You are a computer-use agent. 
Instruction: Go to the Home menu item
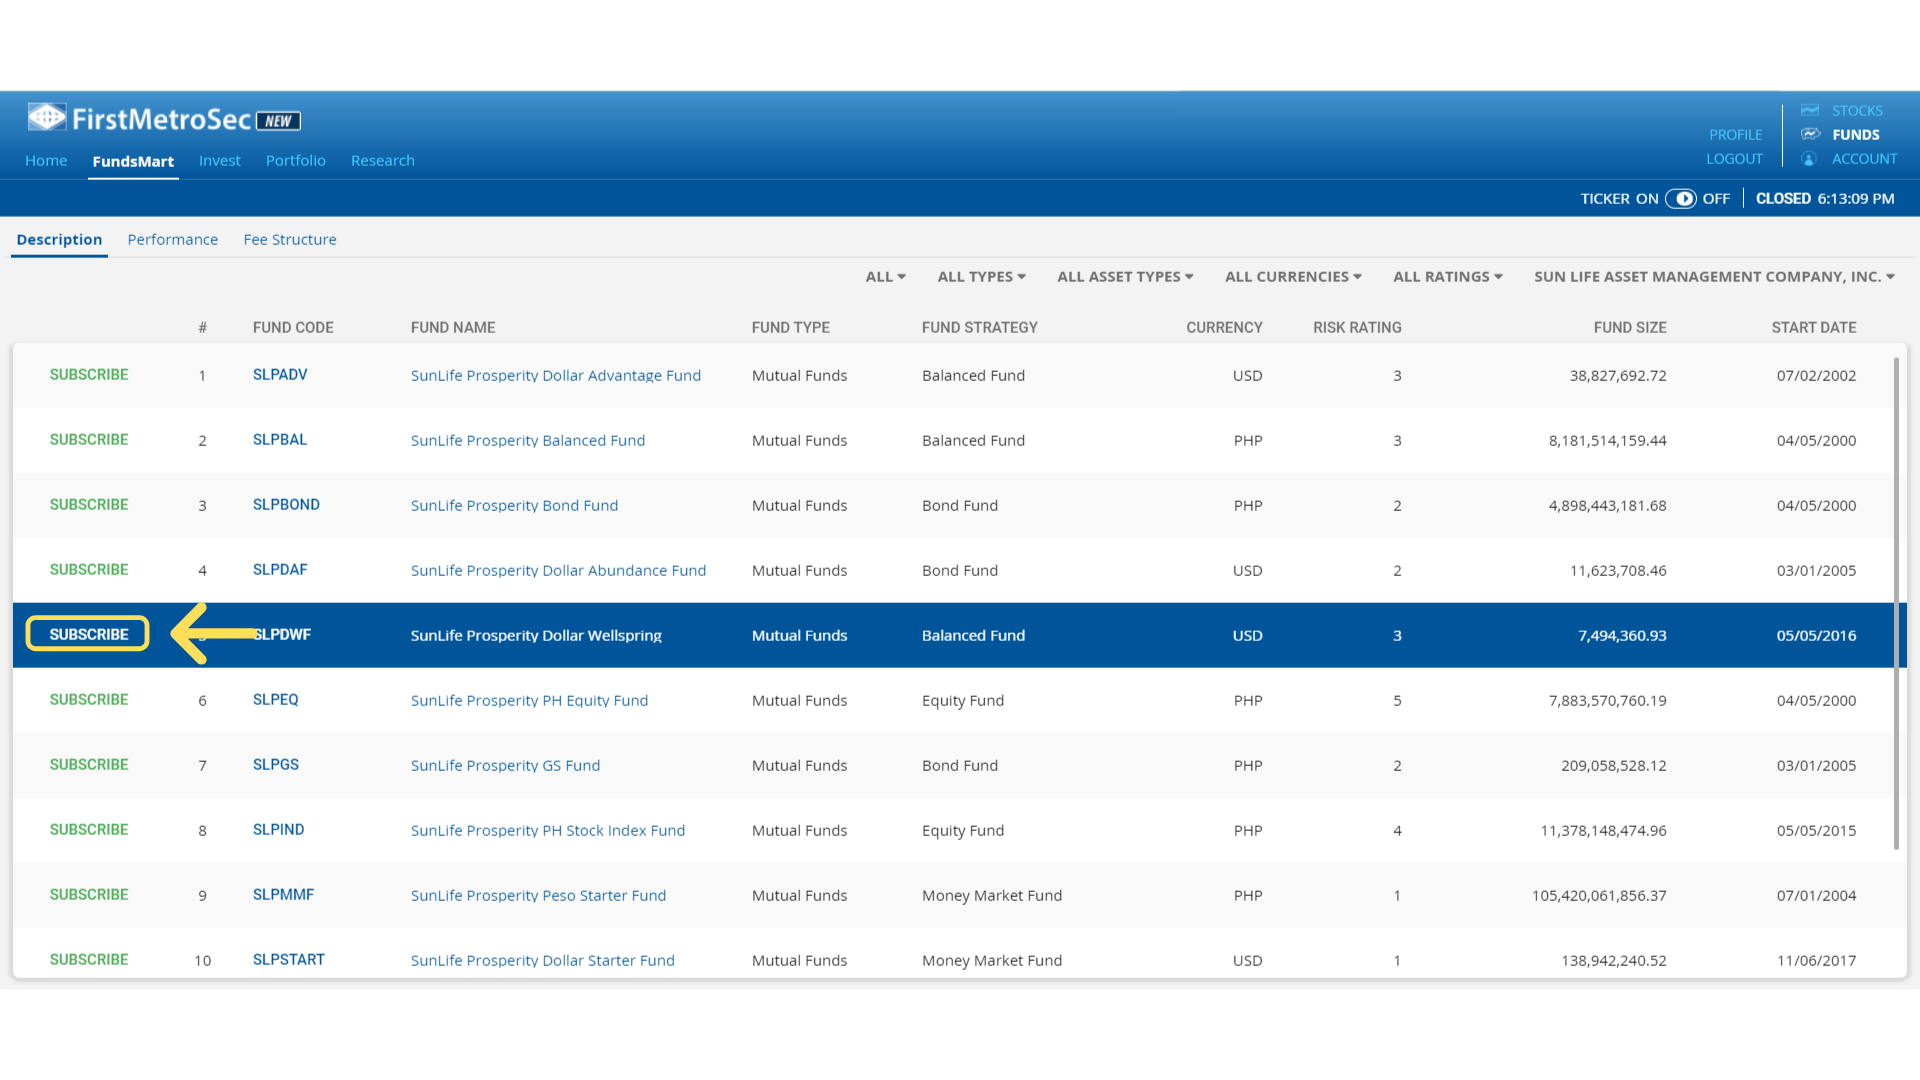(x=46, y=161)
